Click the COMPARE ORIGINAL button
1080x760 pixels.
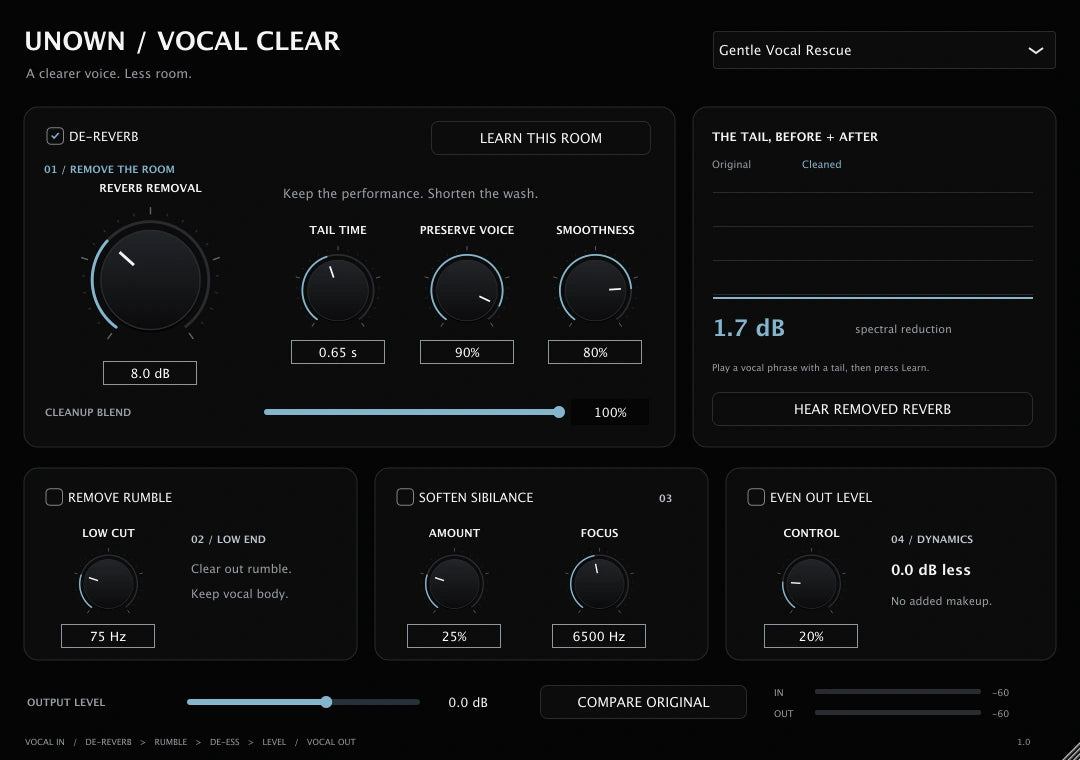click(643, 702)
